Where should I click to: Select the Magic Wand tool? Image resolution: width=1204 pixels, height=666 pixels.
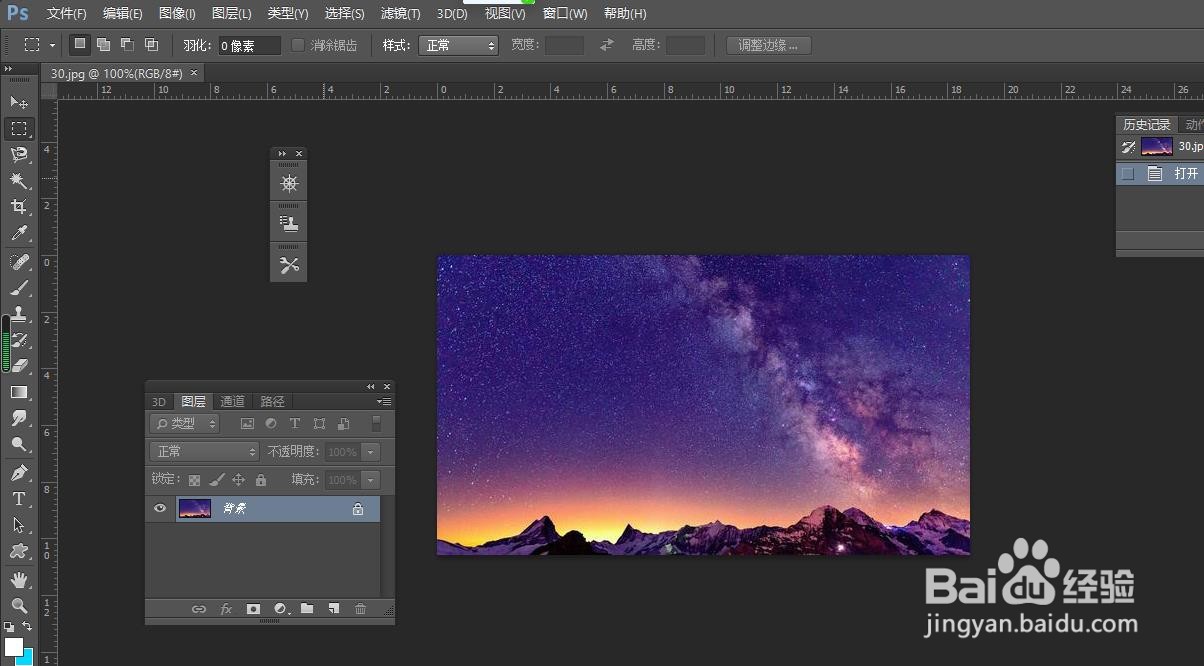[19, 181]
